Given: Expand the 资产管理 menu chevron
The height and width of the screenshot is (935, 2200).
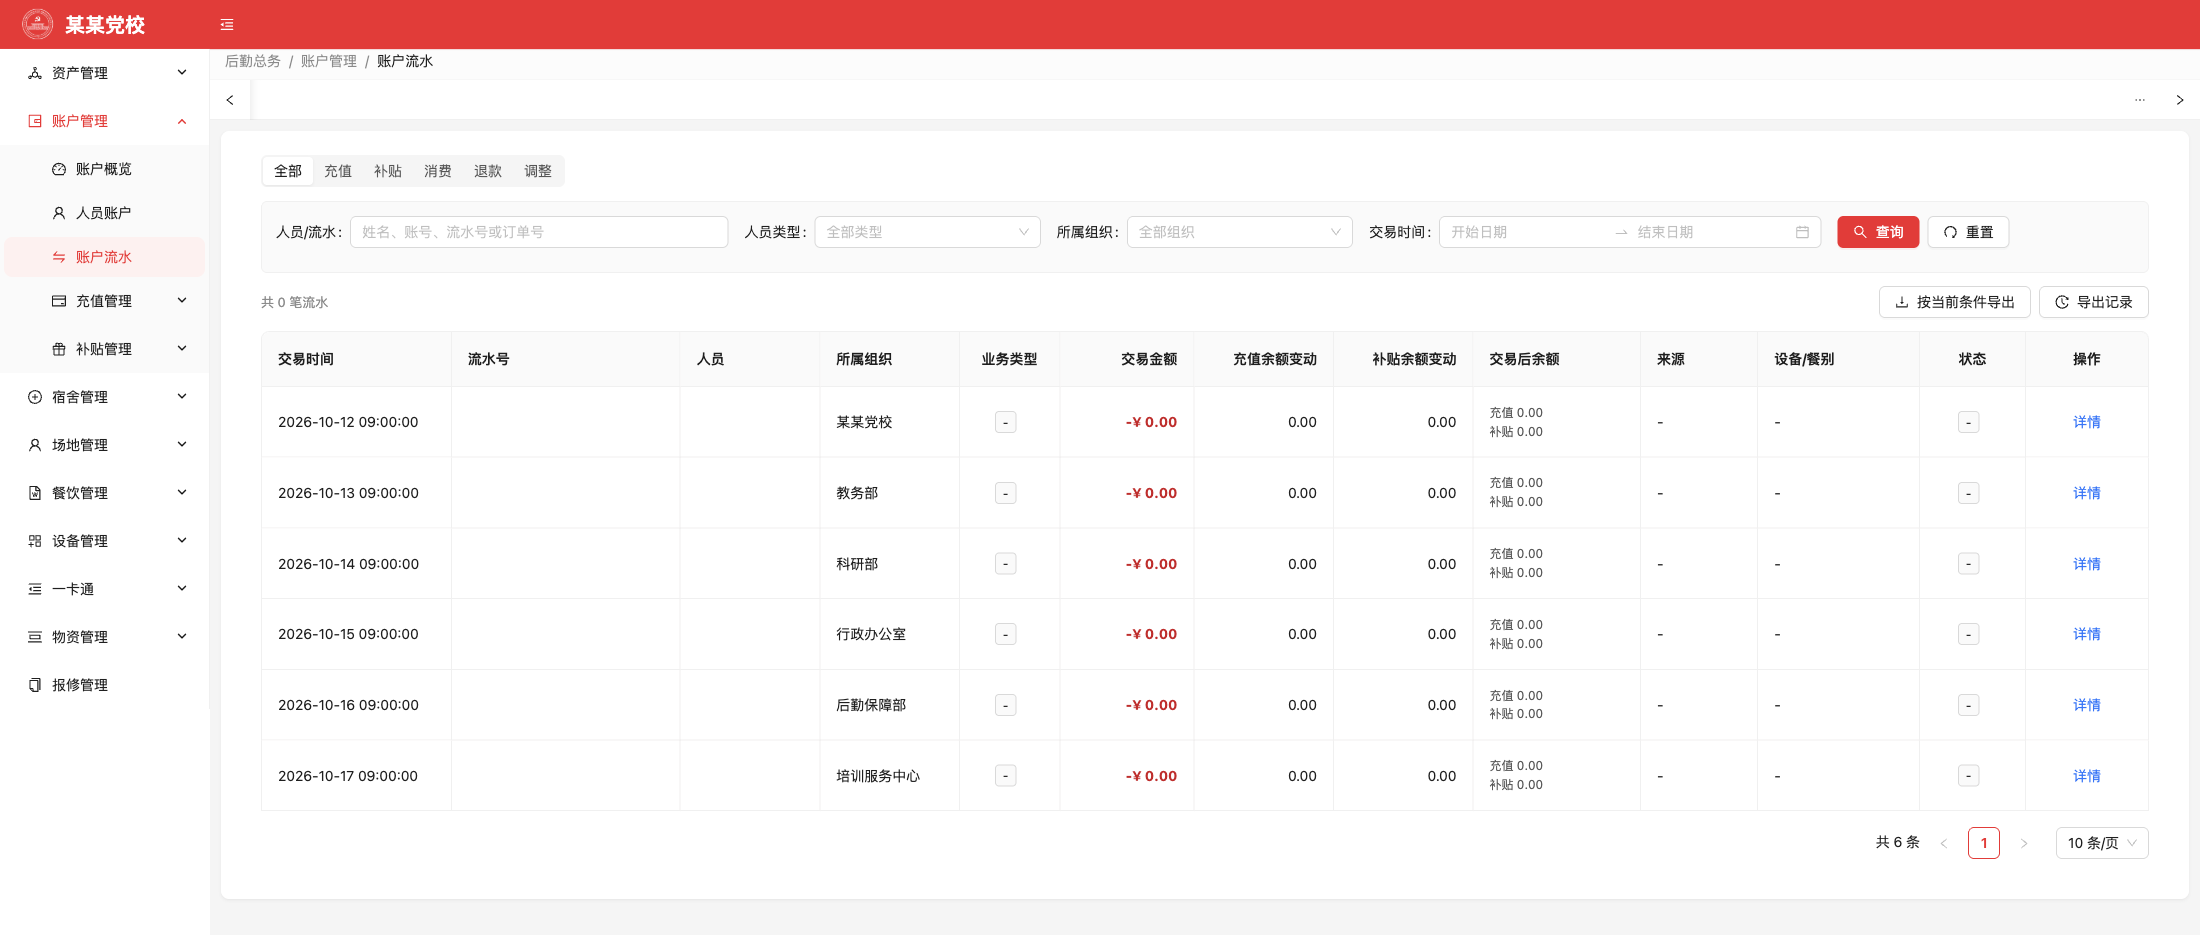Looking at the screenshot, I should point(182,72).
